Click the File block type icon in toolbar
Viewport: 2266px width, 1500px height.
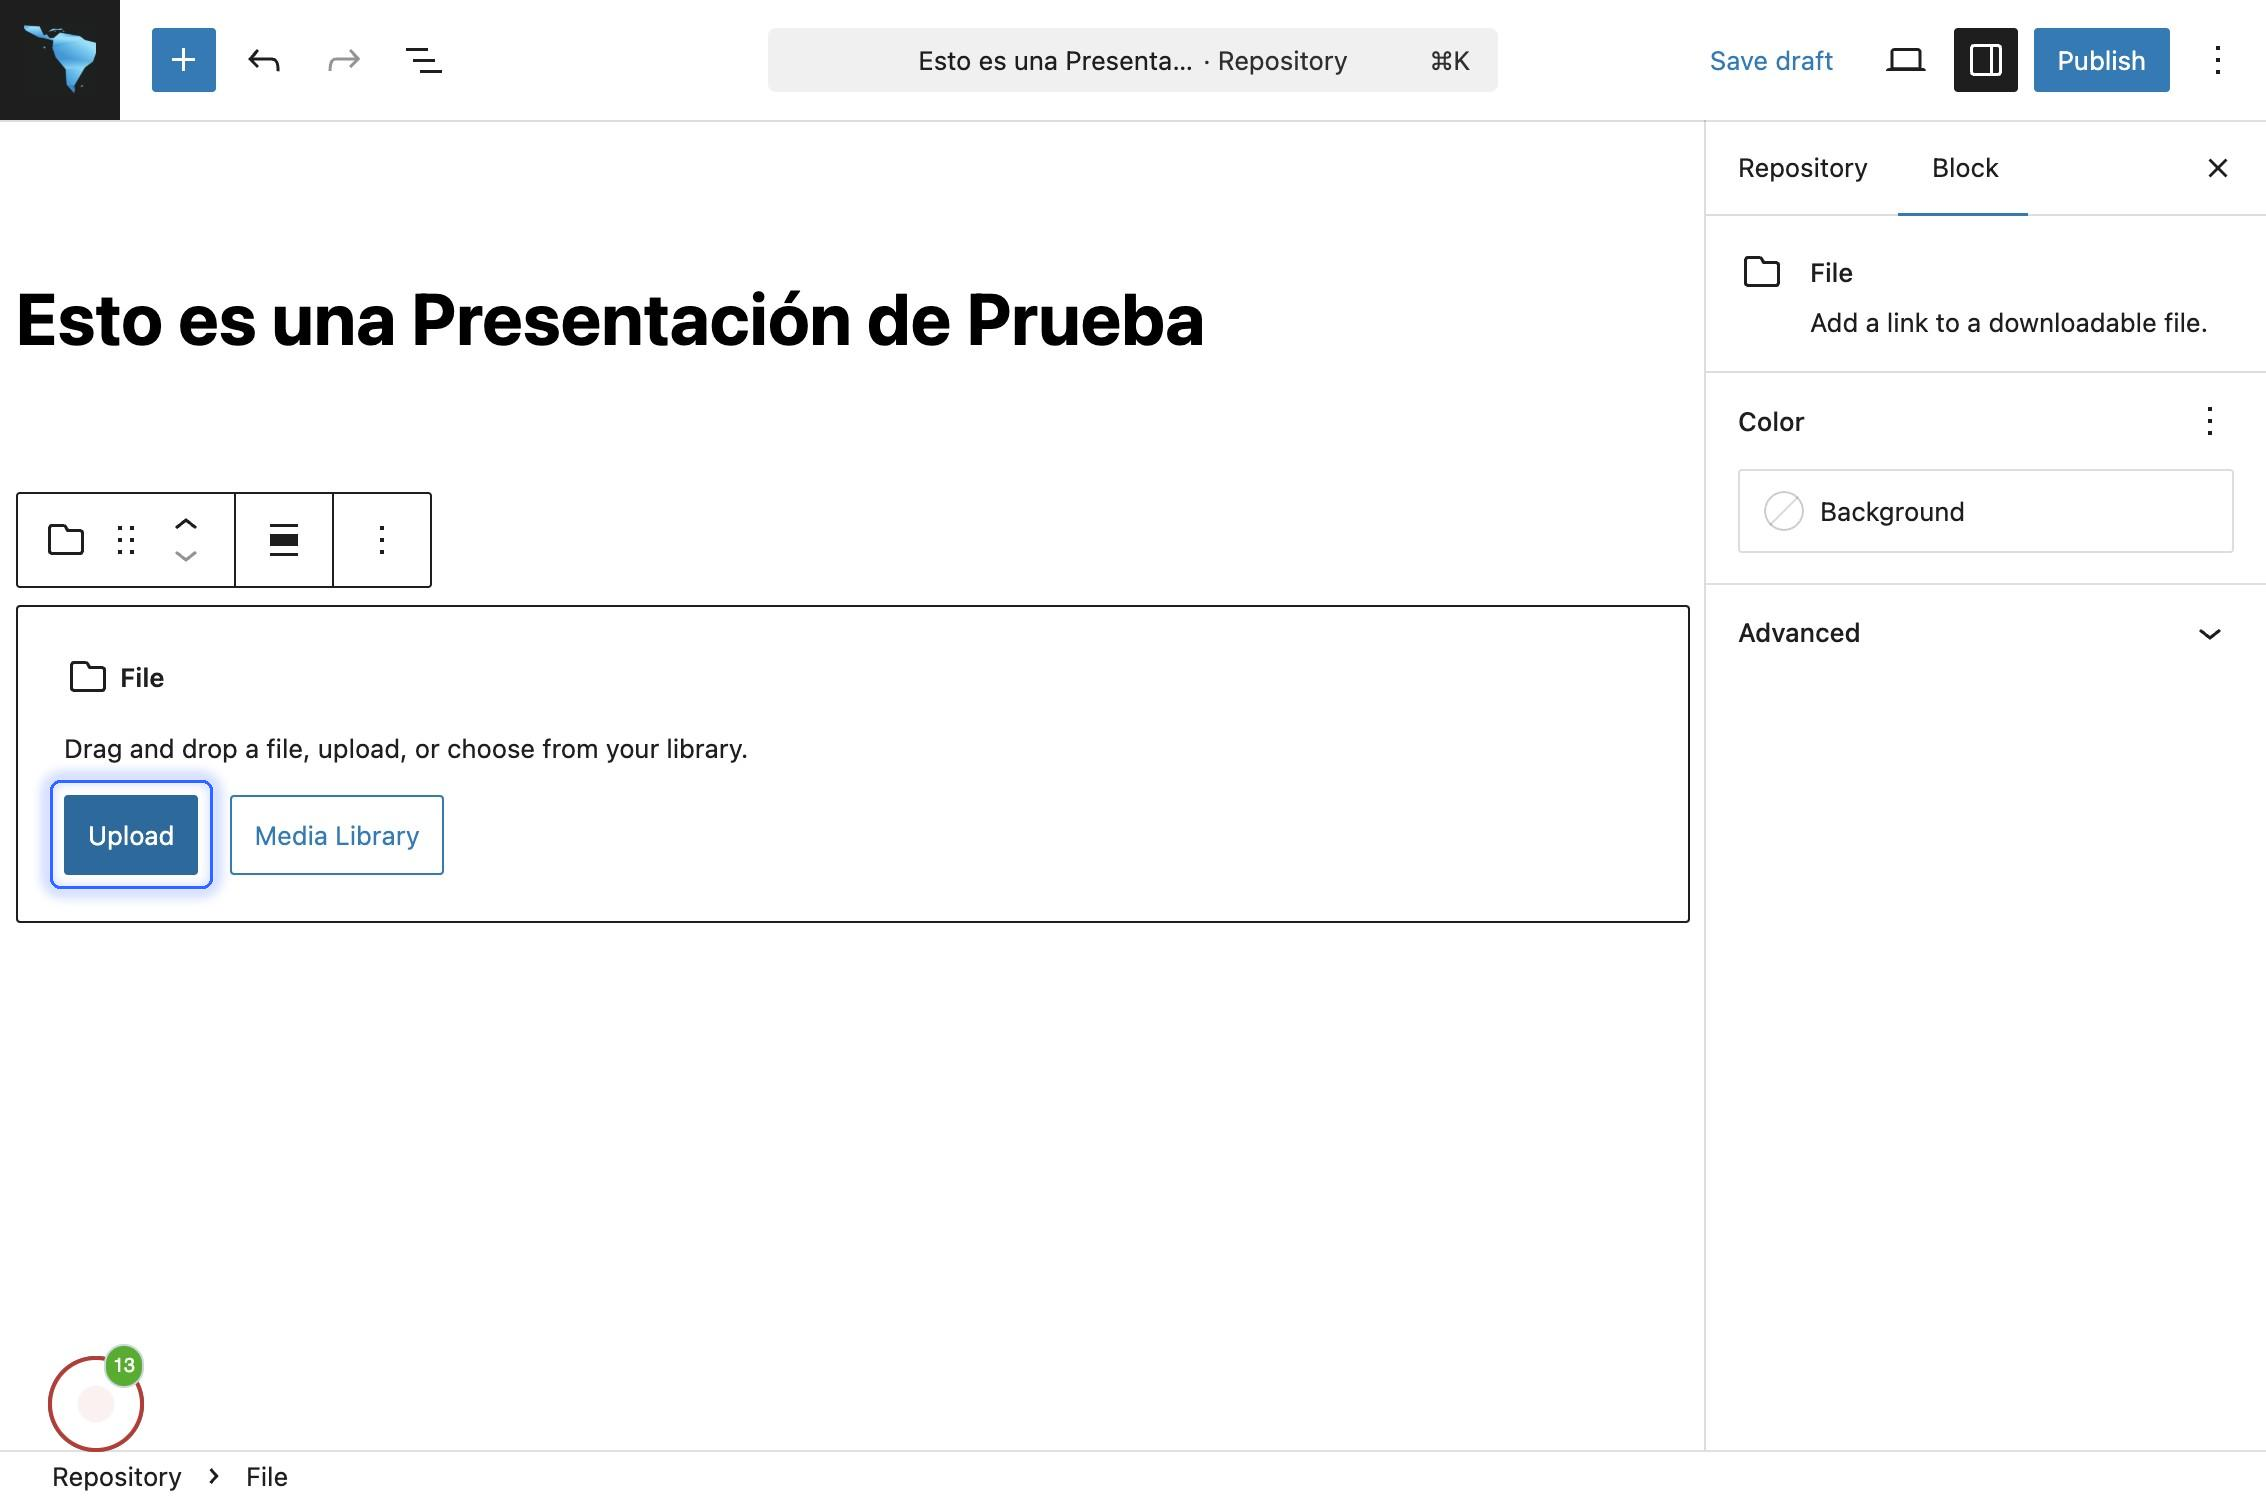[66, 540]
